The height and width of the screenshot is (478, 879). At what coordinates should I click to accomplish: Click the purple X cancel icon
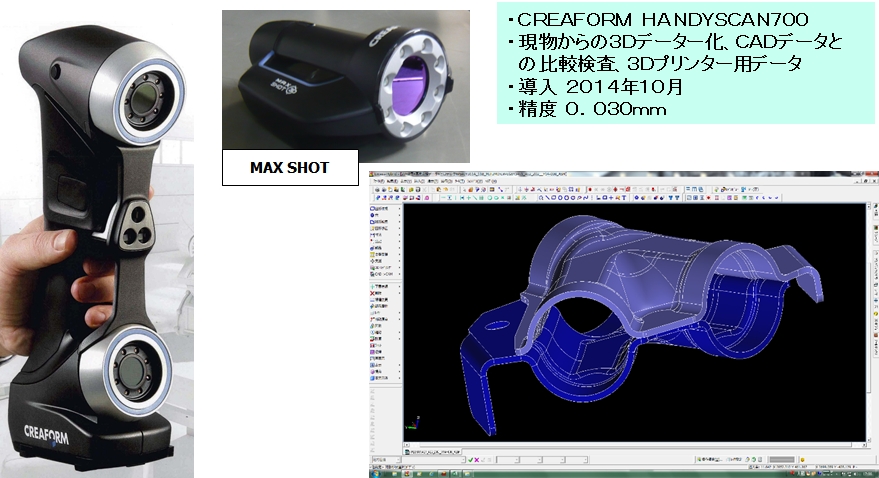coord(477,460)
